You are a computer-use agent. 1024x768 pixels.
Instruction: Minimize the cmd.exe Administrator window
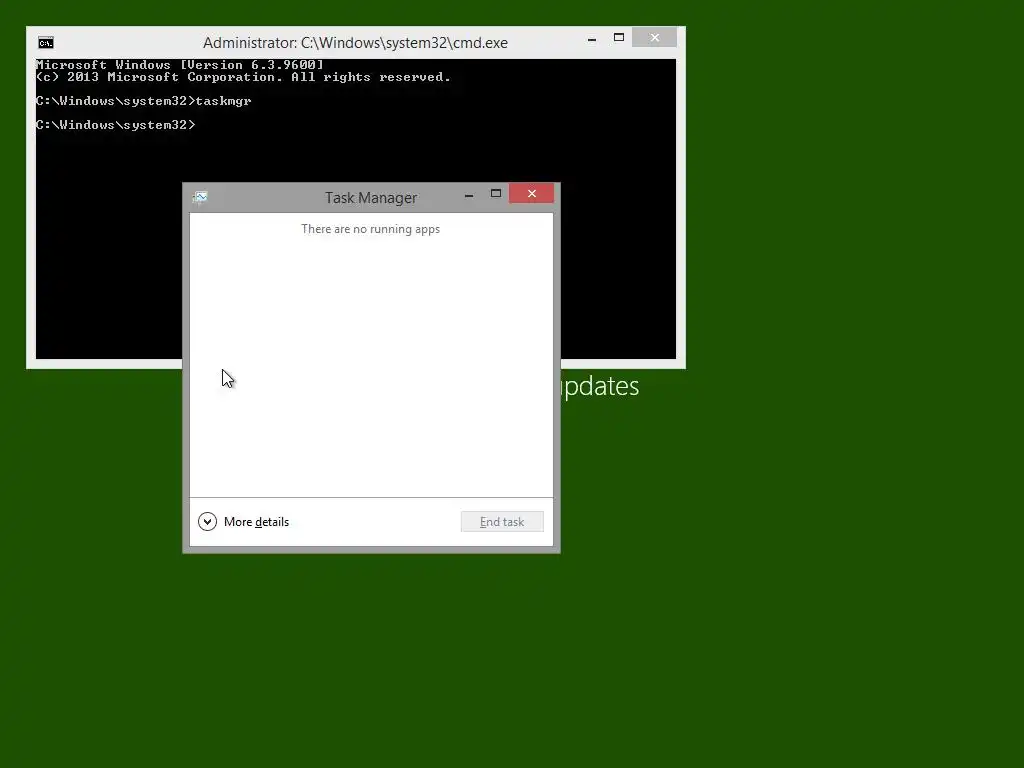(592, 39)
